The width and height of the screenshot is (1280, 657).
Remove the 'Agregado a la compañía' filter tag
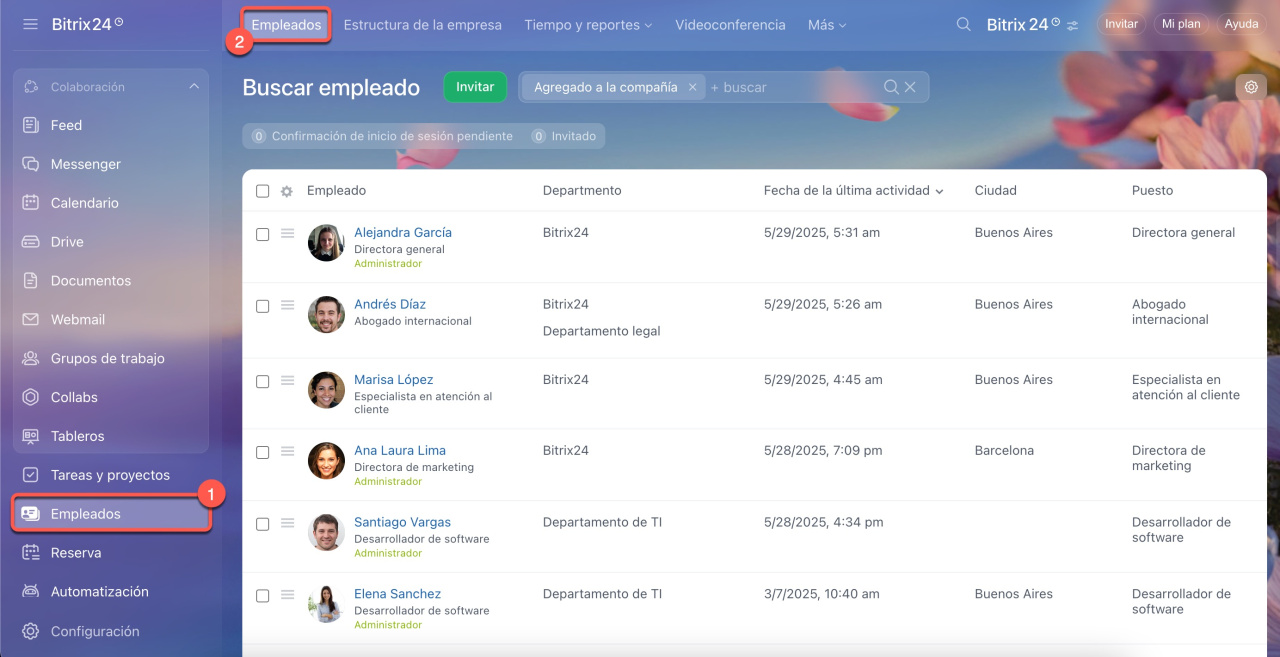[x=692, y=87]
